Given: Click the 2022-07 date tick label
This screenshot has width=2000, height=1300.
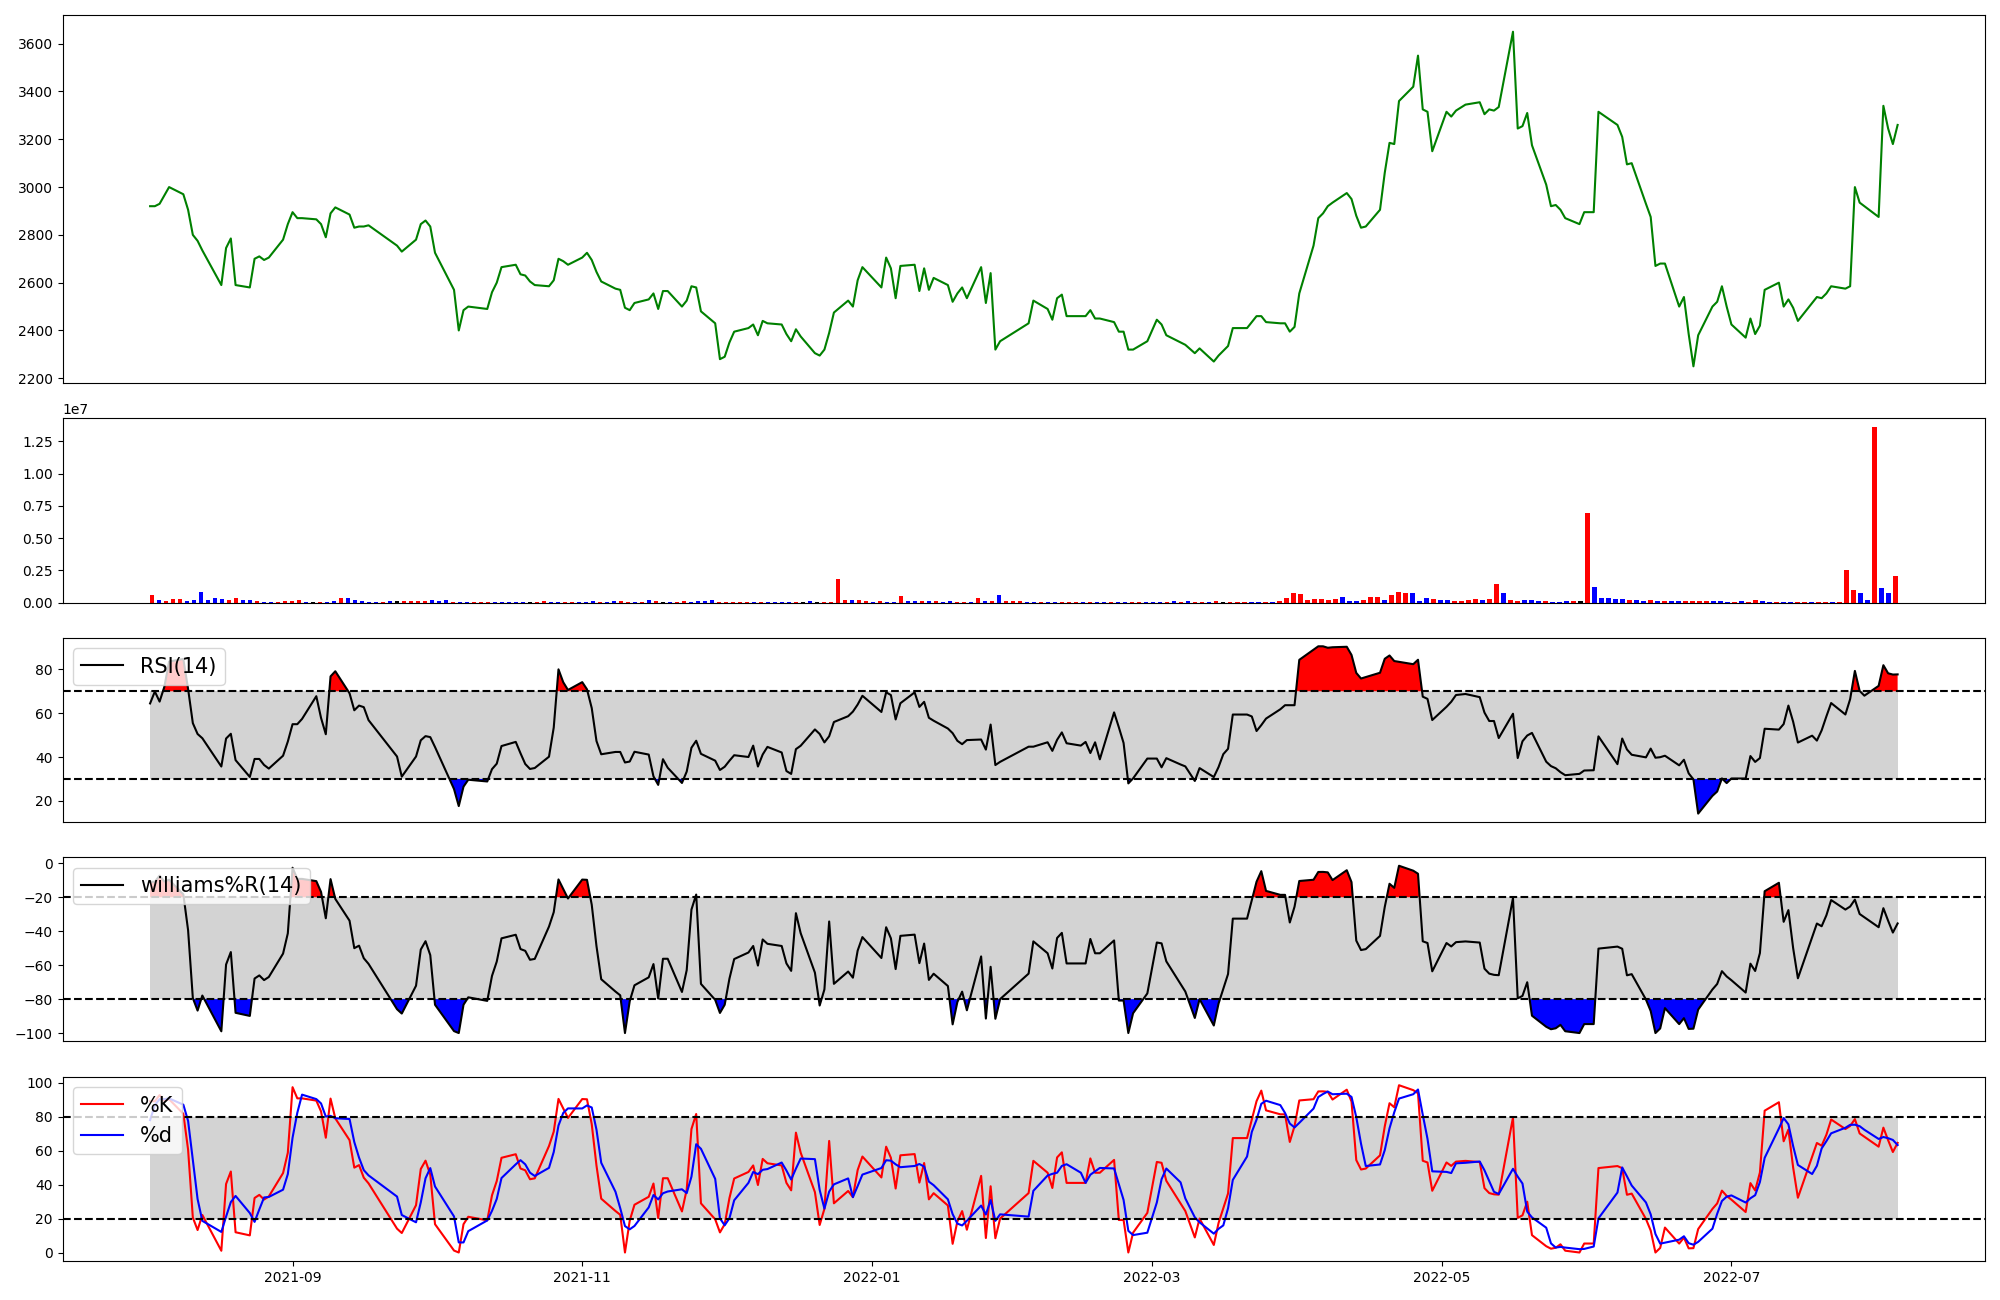Looking at the screenshot, I should 1731,1277.
